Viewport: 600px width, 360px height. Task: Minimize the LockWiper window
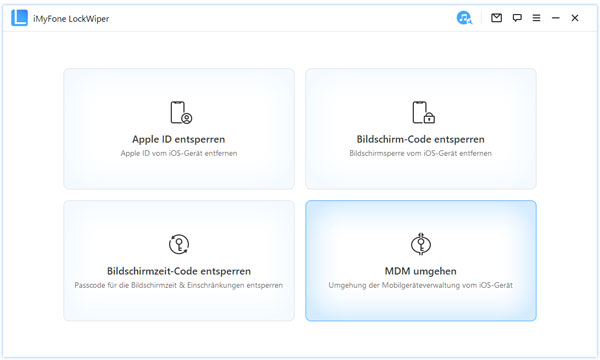coord(556,18)
